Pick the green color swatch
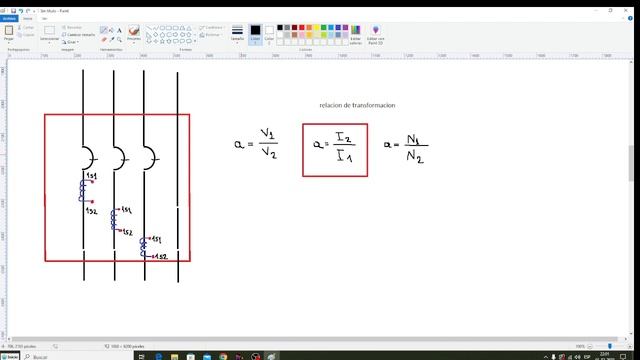This screenshot has width=640, height=360. [x=324, y=27]
